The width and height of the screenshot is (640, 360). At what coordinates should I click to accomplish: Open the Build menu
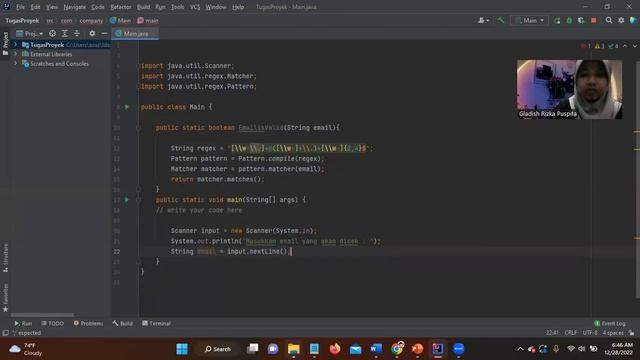(143, 7)
